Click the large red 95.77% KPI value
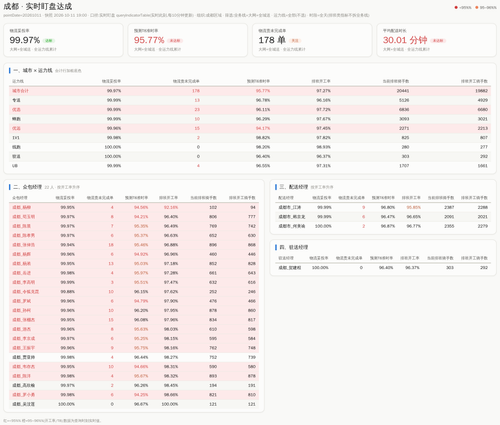The image size is (500, 425). [149, 40]
